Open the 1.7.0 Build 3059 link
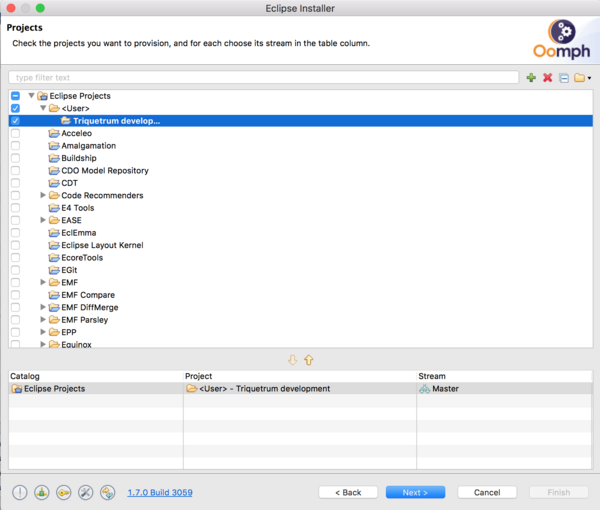This screenshot has height=510, width=600. [160, 492]
